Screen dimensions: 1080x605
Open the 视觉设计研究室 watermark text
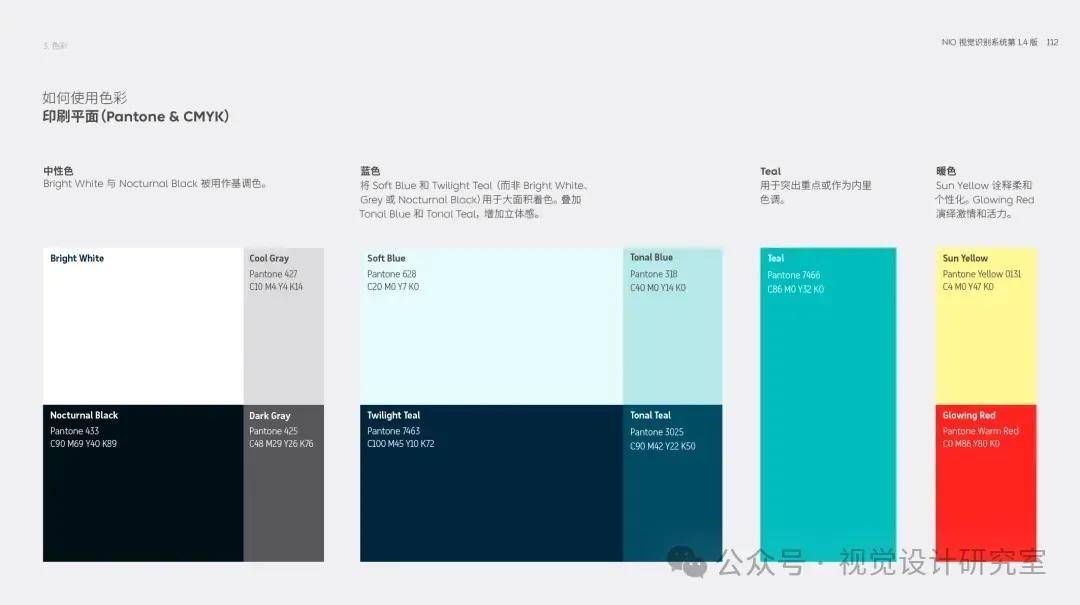[x=942, y=562]
